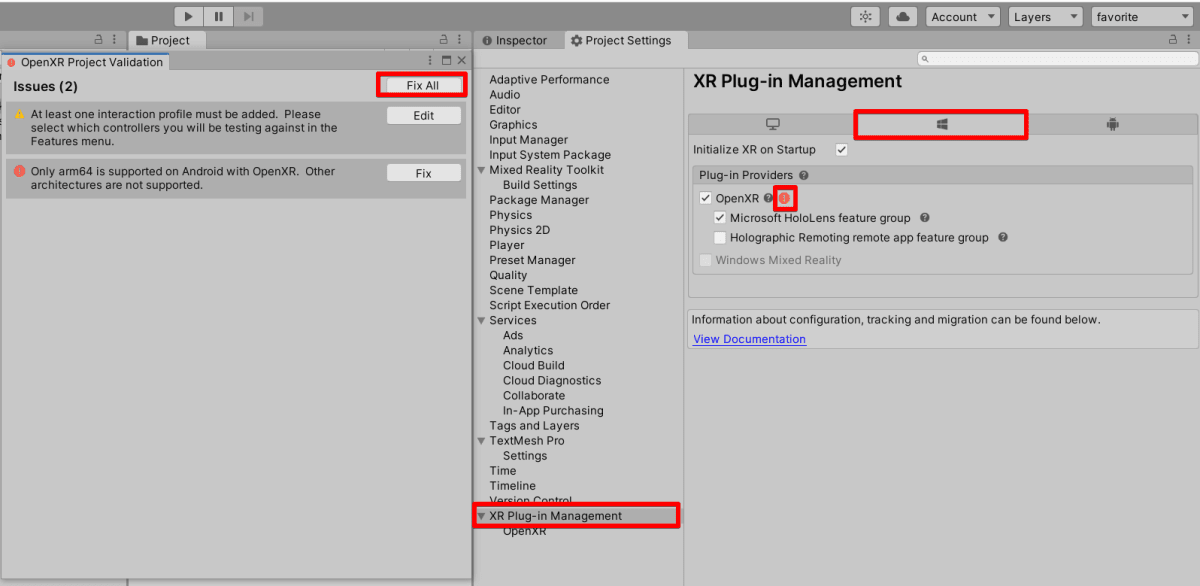Click the help icon next to OpenXR

coord(769,198)
